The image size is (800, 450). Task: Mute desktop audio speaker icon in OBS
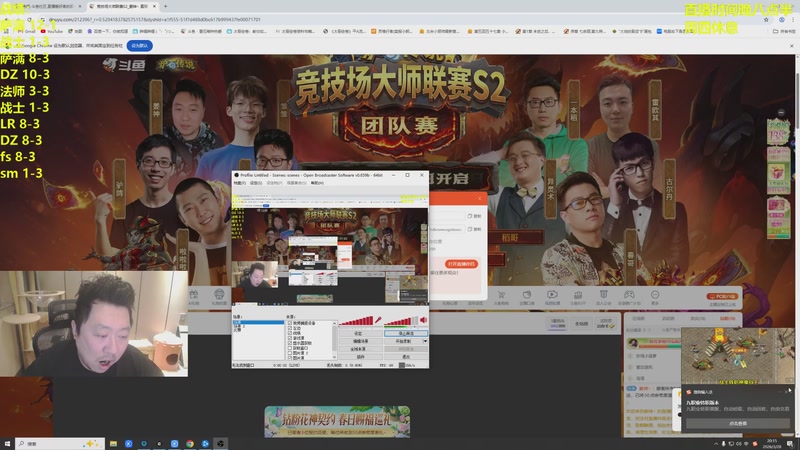(423, 320)
